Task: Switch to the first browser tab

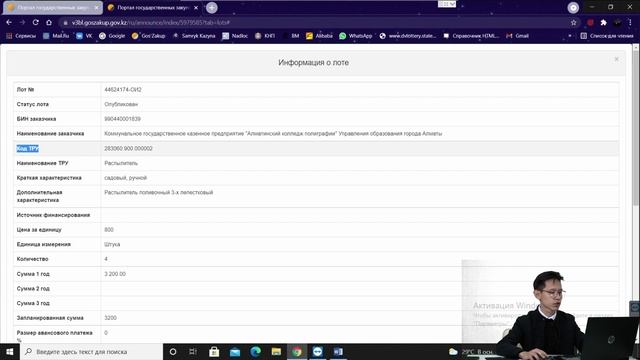Action: click(52, 8)
